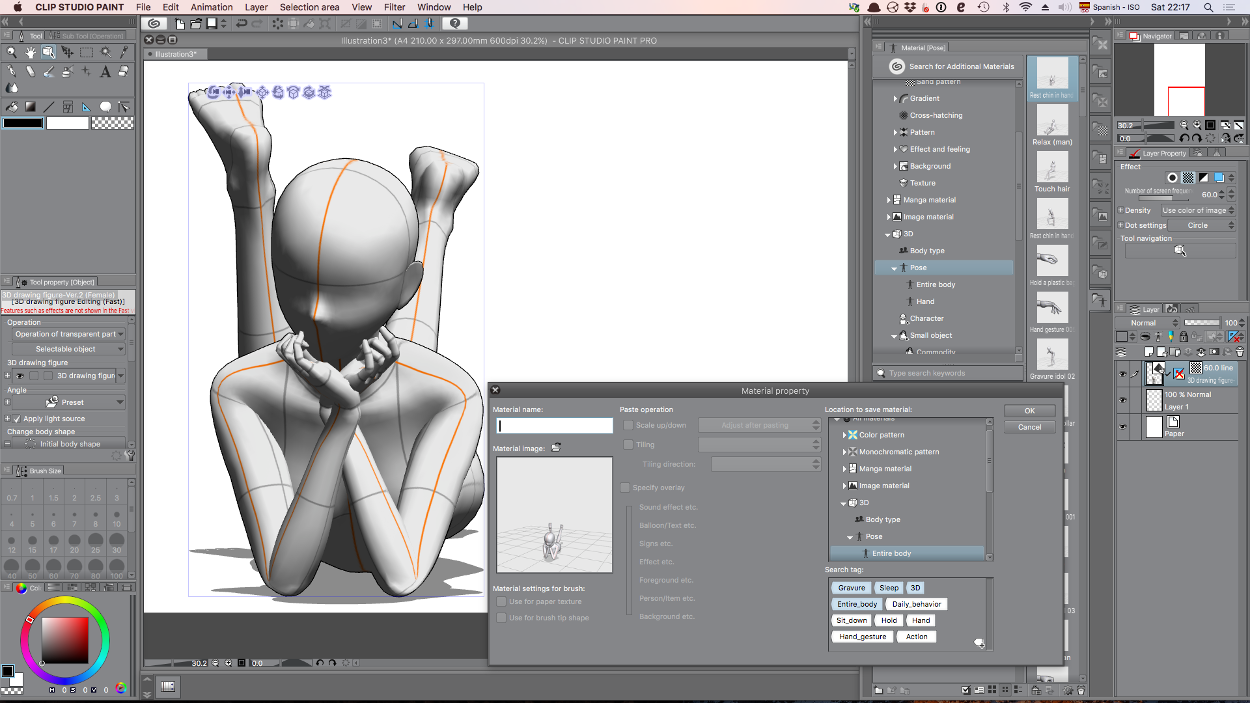Select the Zoom tool in the toolbar
The image size is (1250, 703).
pos(13,52)
